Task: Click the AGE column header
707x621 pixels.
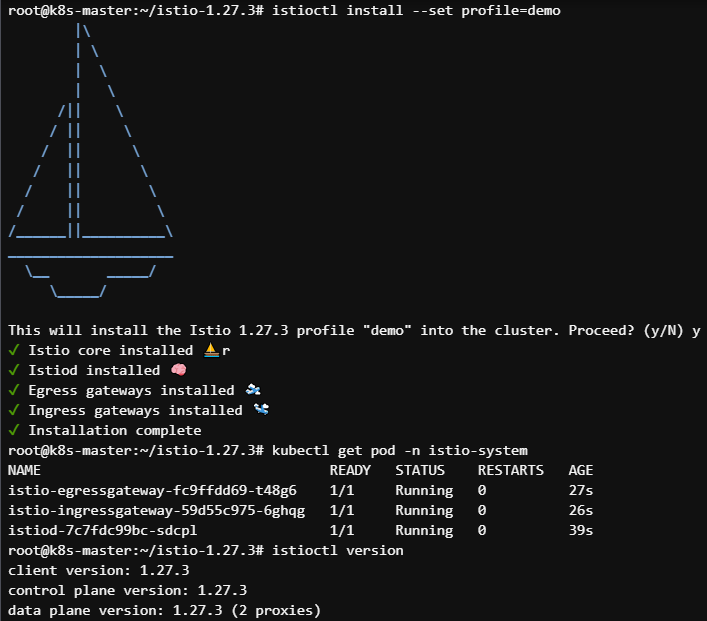Action: pos(581,470)
